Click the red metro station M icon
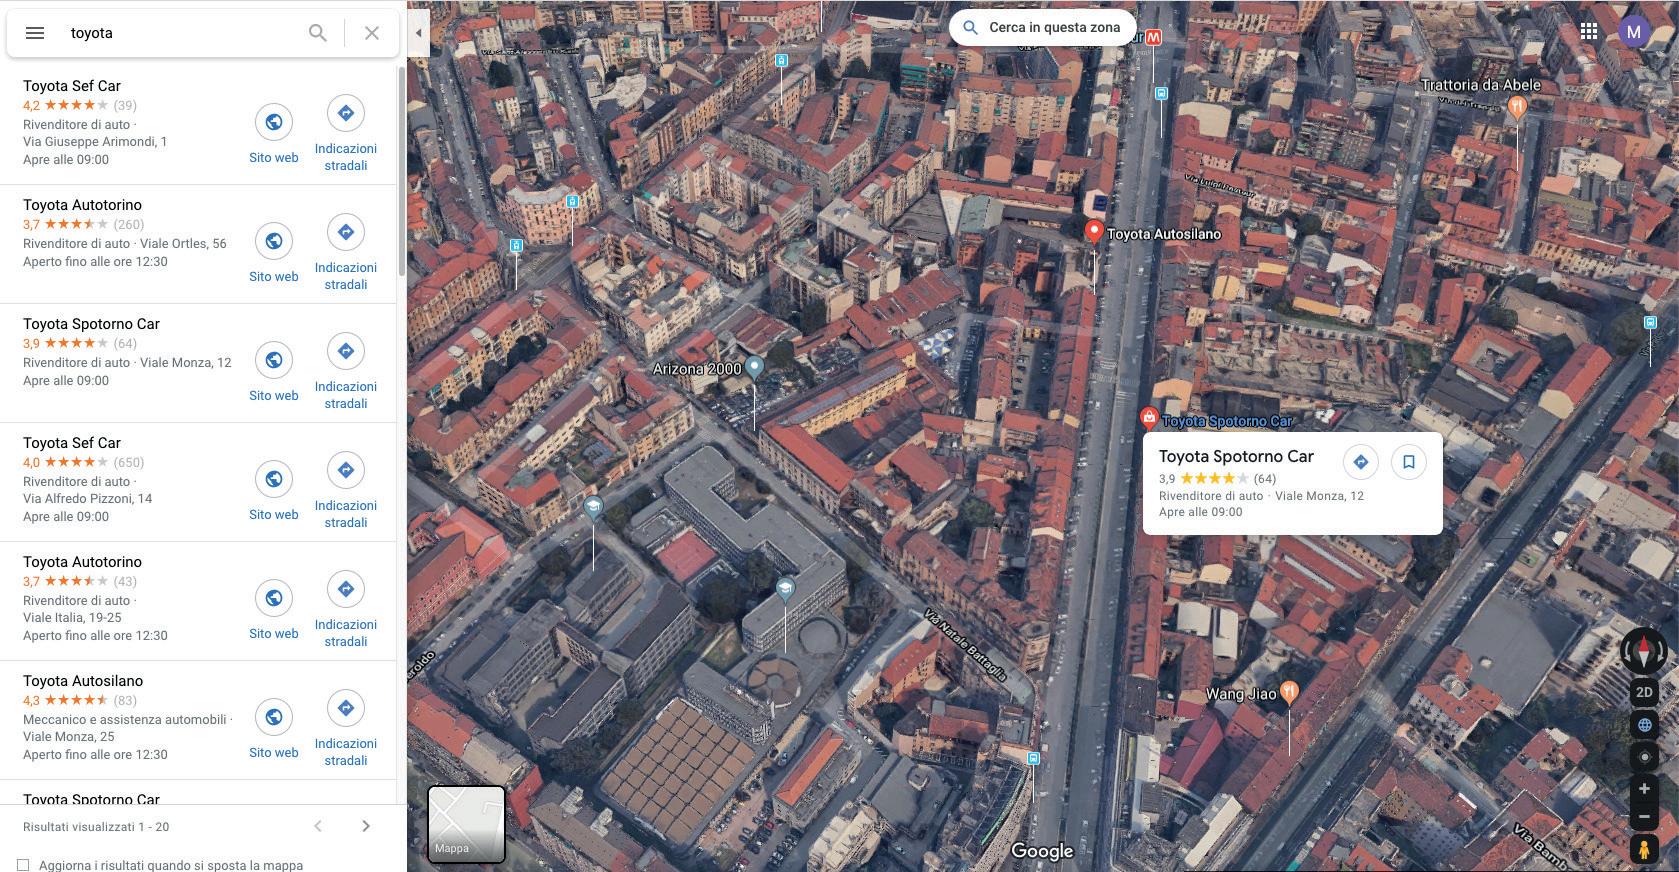 pos(1154,37)
